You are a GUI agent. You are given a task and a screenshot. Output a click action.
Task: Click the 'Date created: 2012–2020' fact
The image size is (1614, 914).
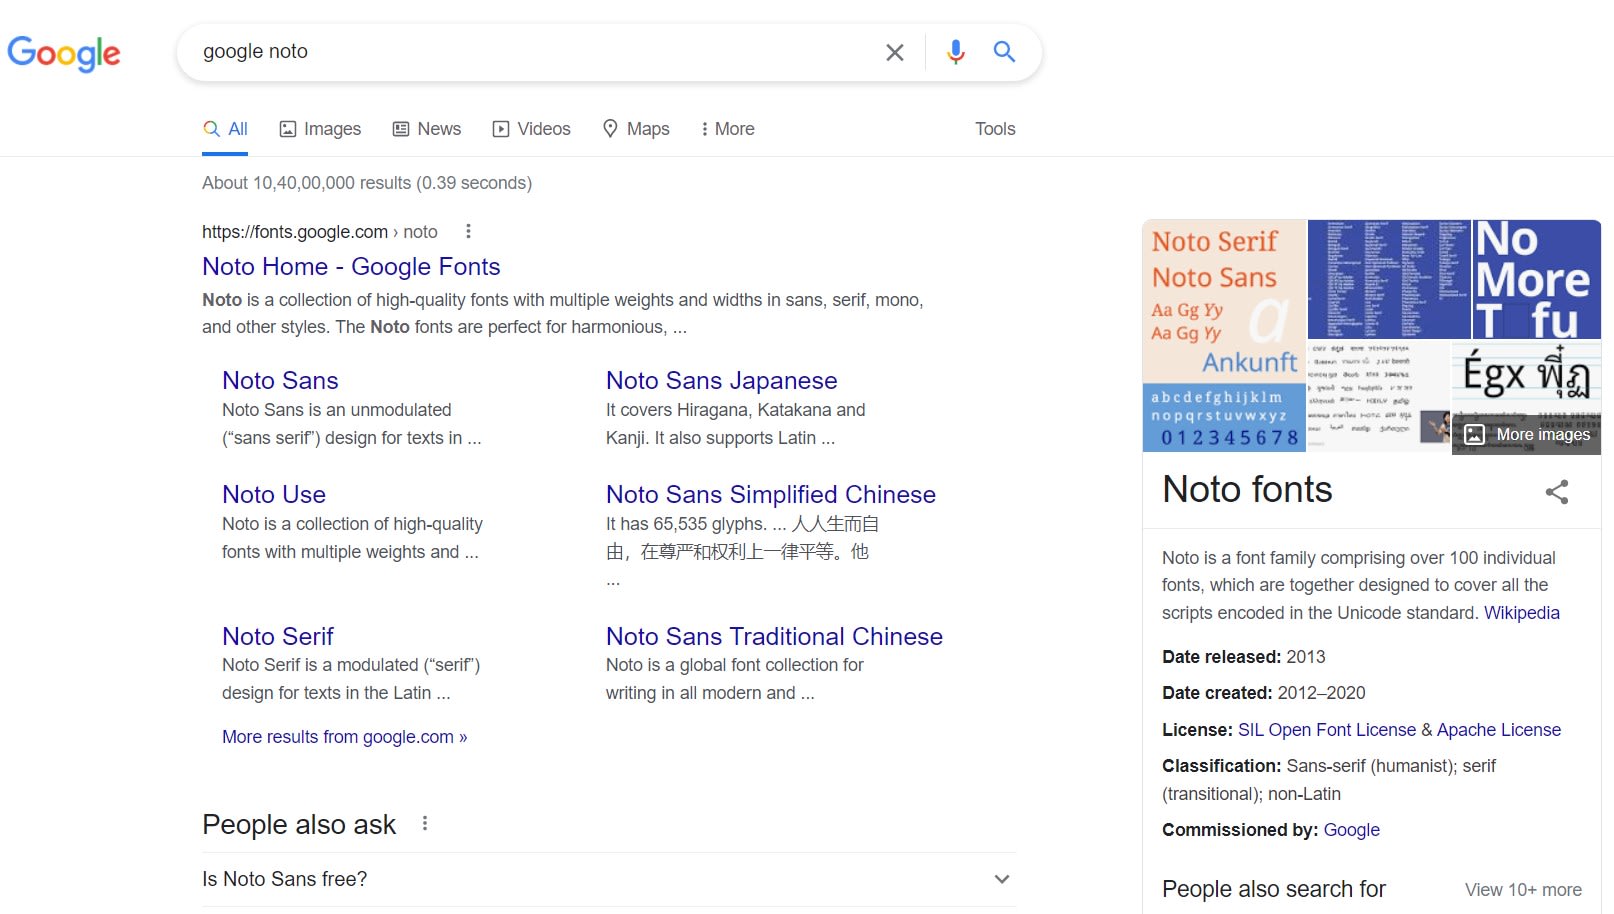(x=1264, y=693)
